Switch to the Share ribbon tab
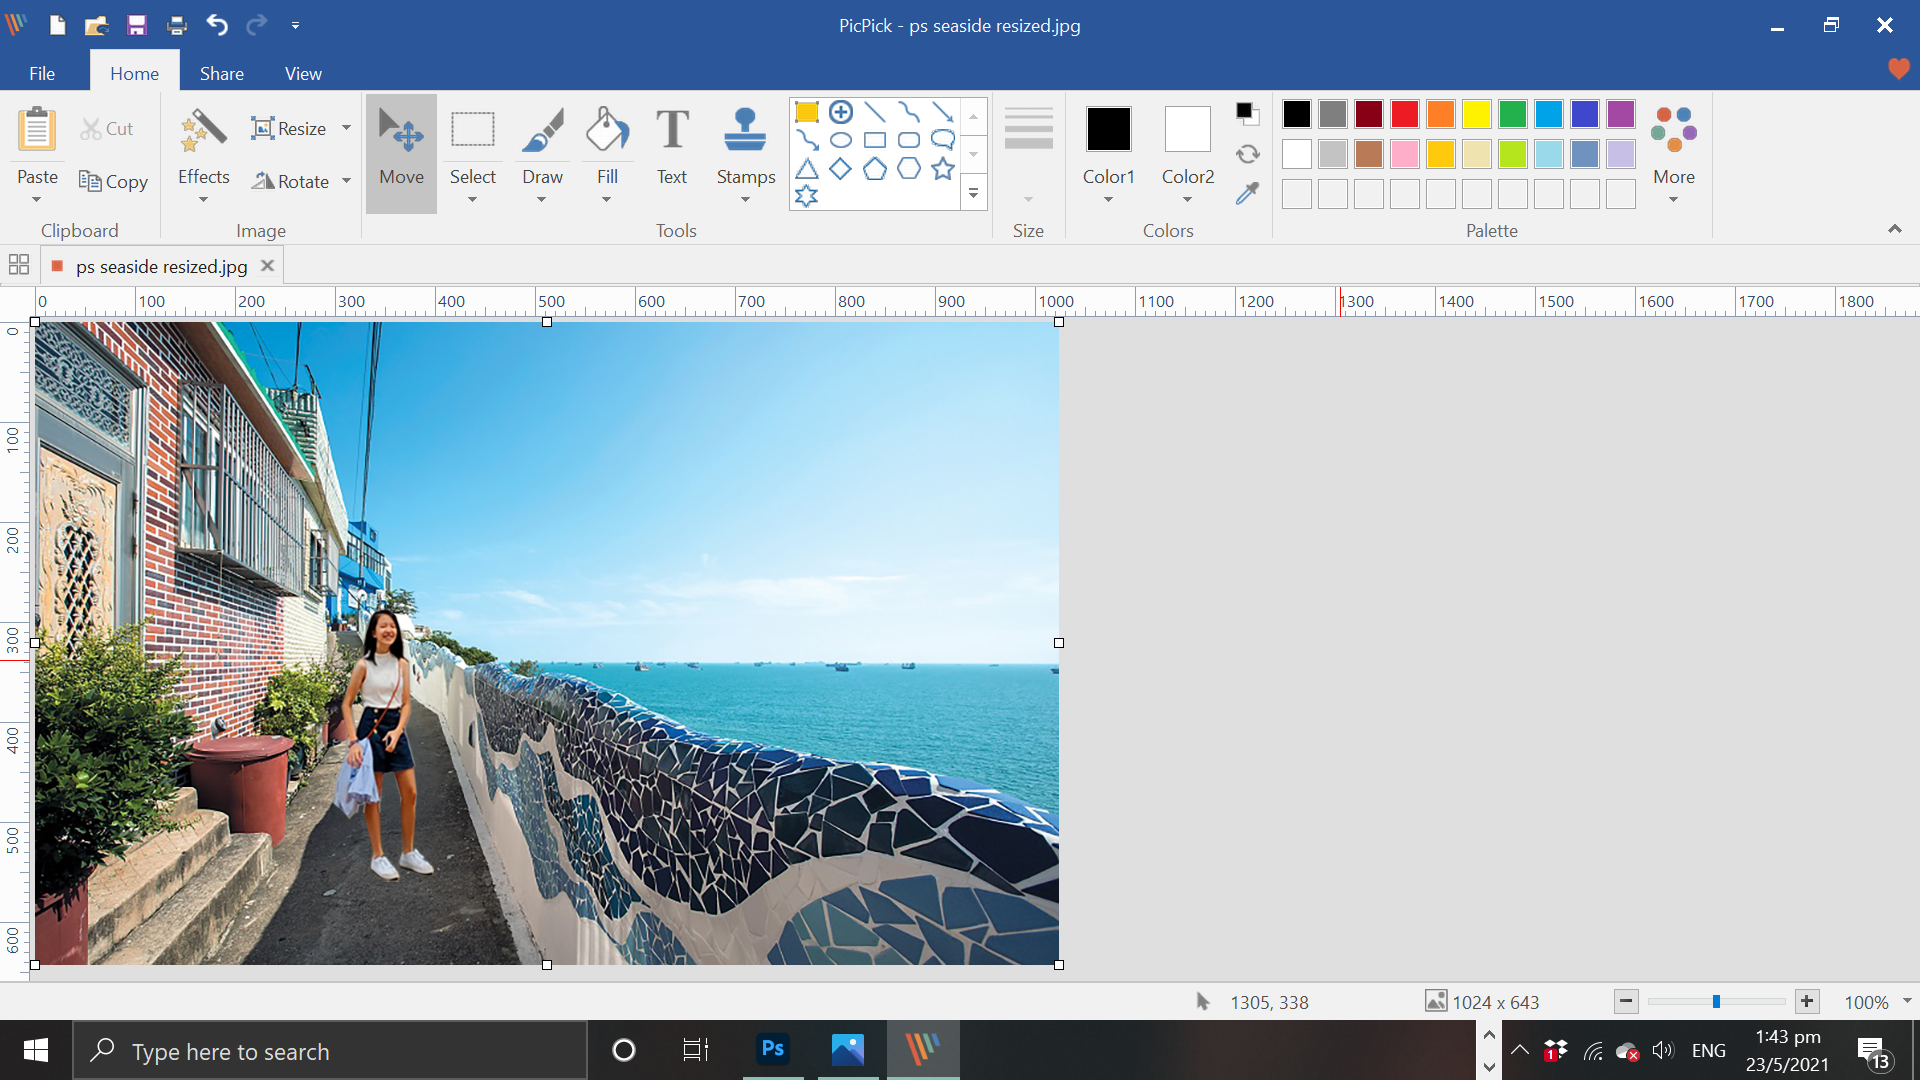The image size is (1920, 1080). coord(221,73)
